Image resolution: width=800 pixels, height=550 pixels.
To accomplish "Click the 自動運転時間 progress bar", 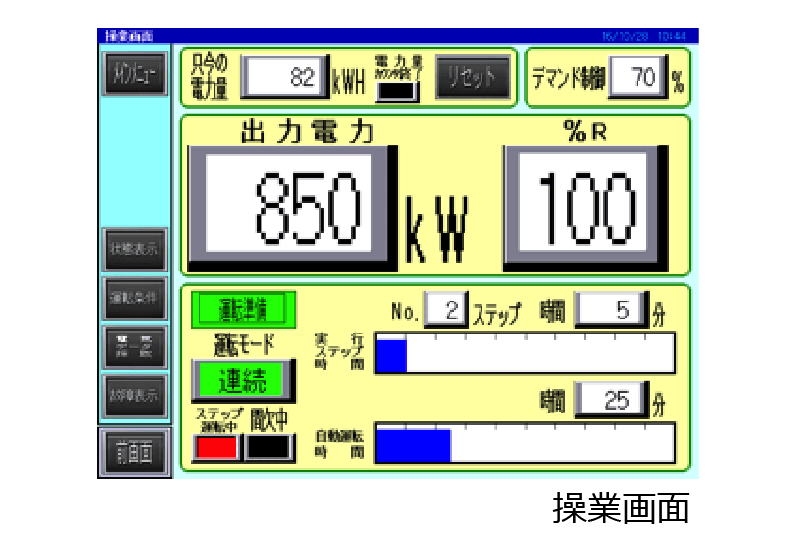I will [x=524, y=443].
